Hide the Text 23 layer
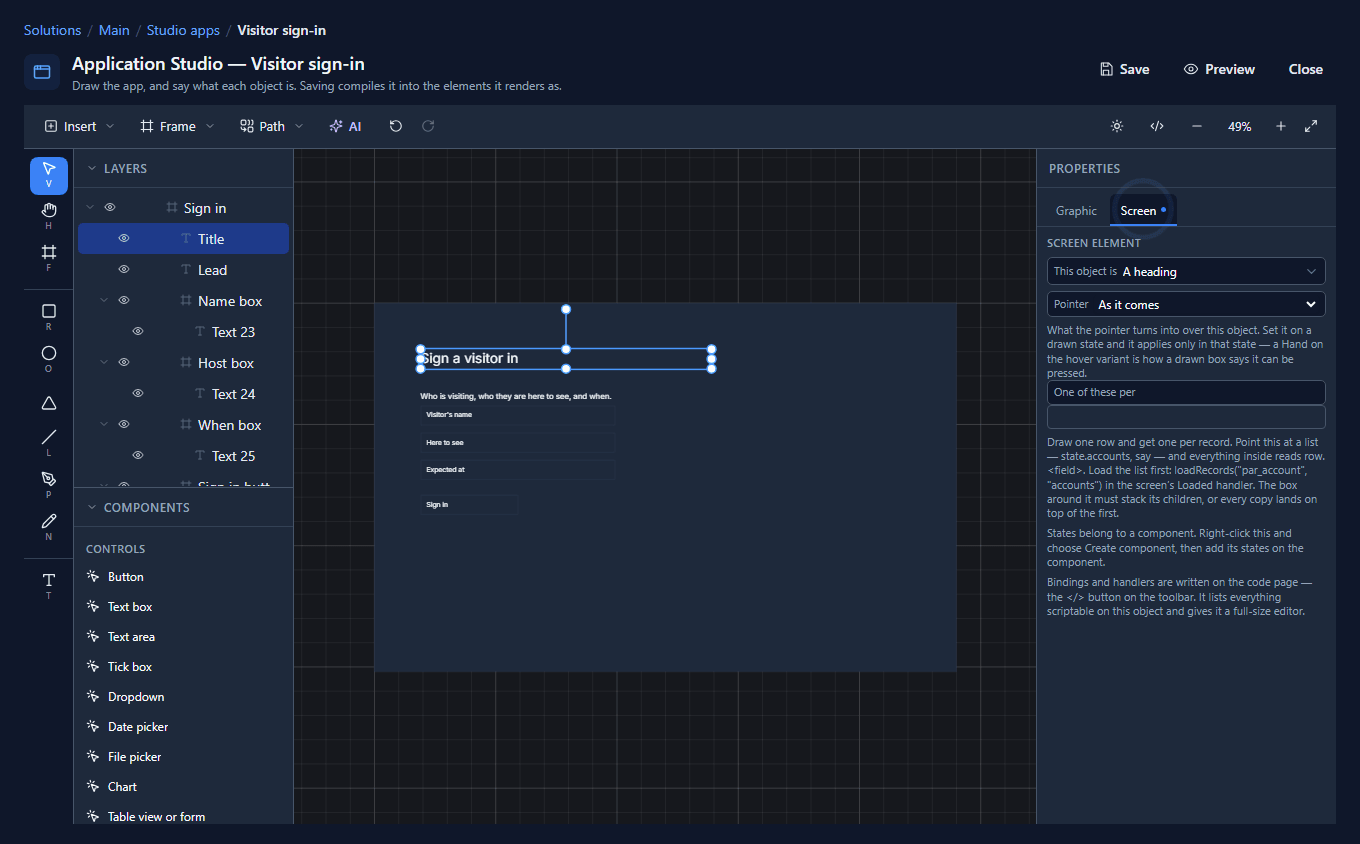The image size is (1360, 844). pos(138,332)
